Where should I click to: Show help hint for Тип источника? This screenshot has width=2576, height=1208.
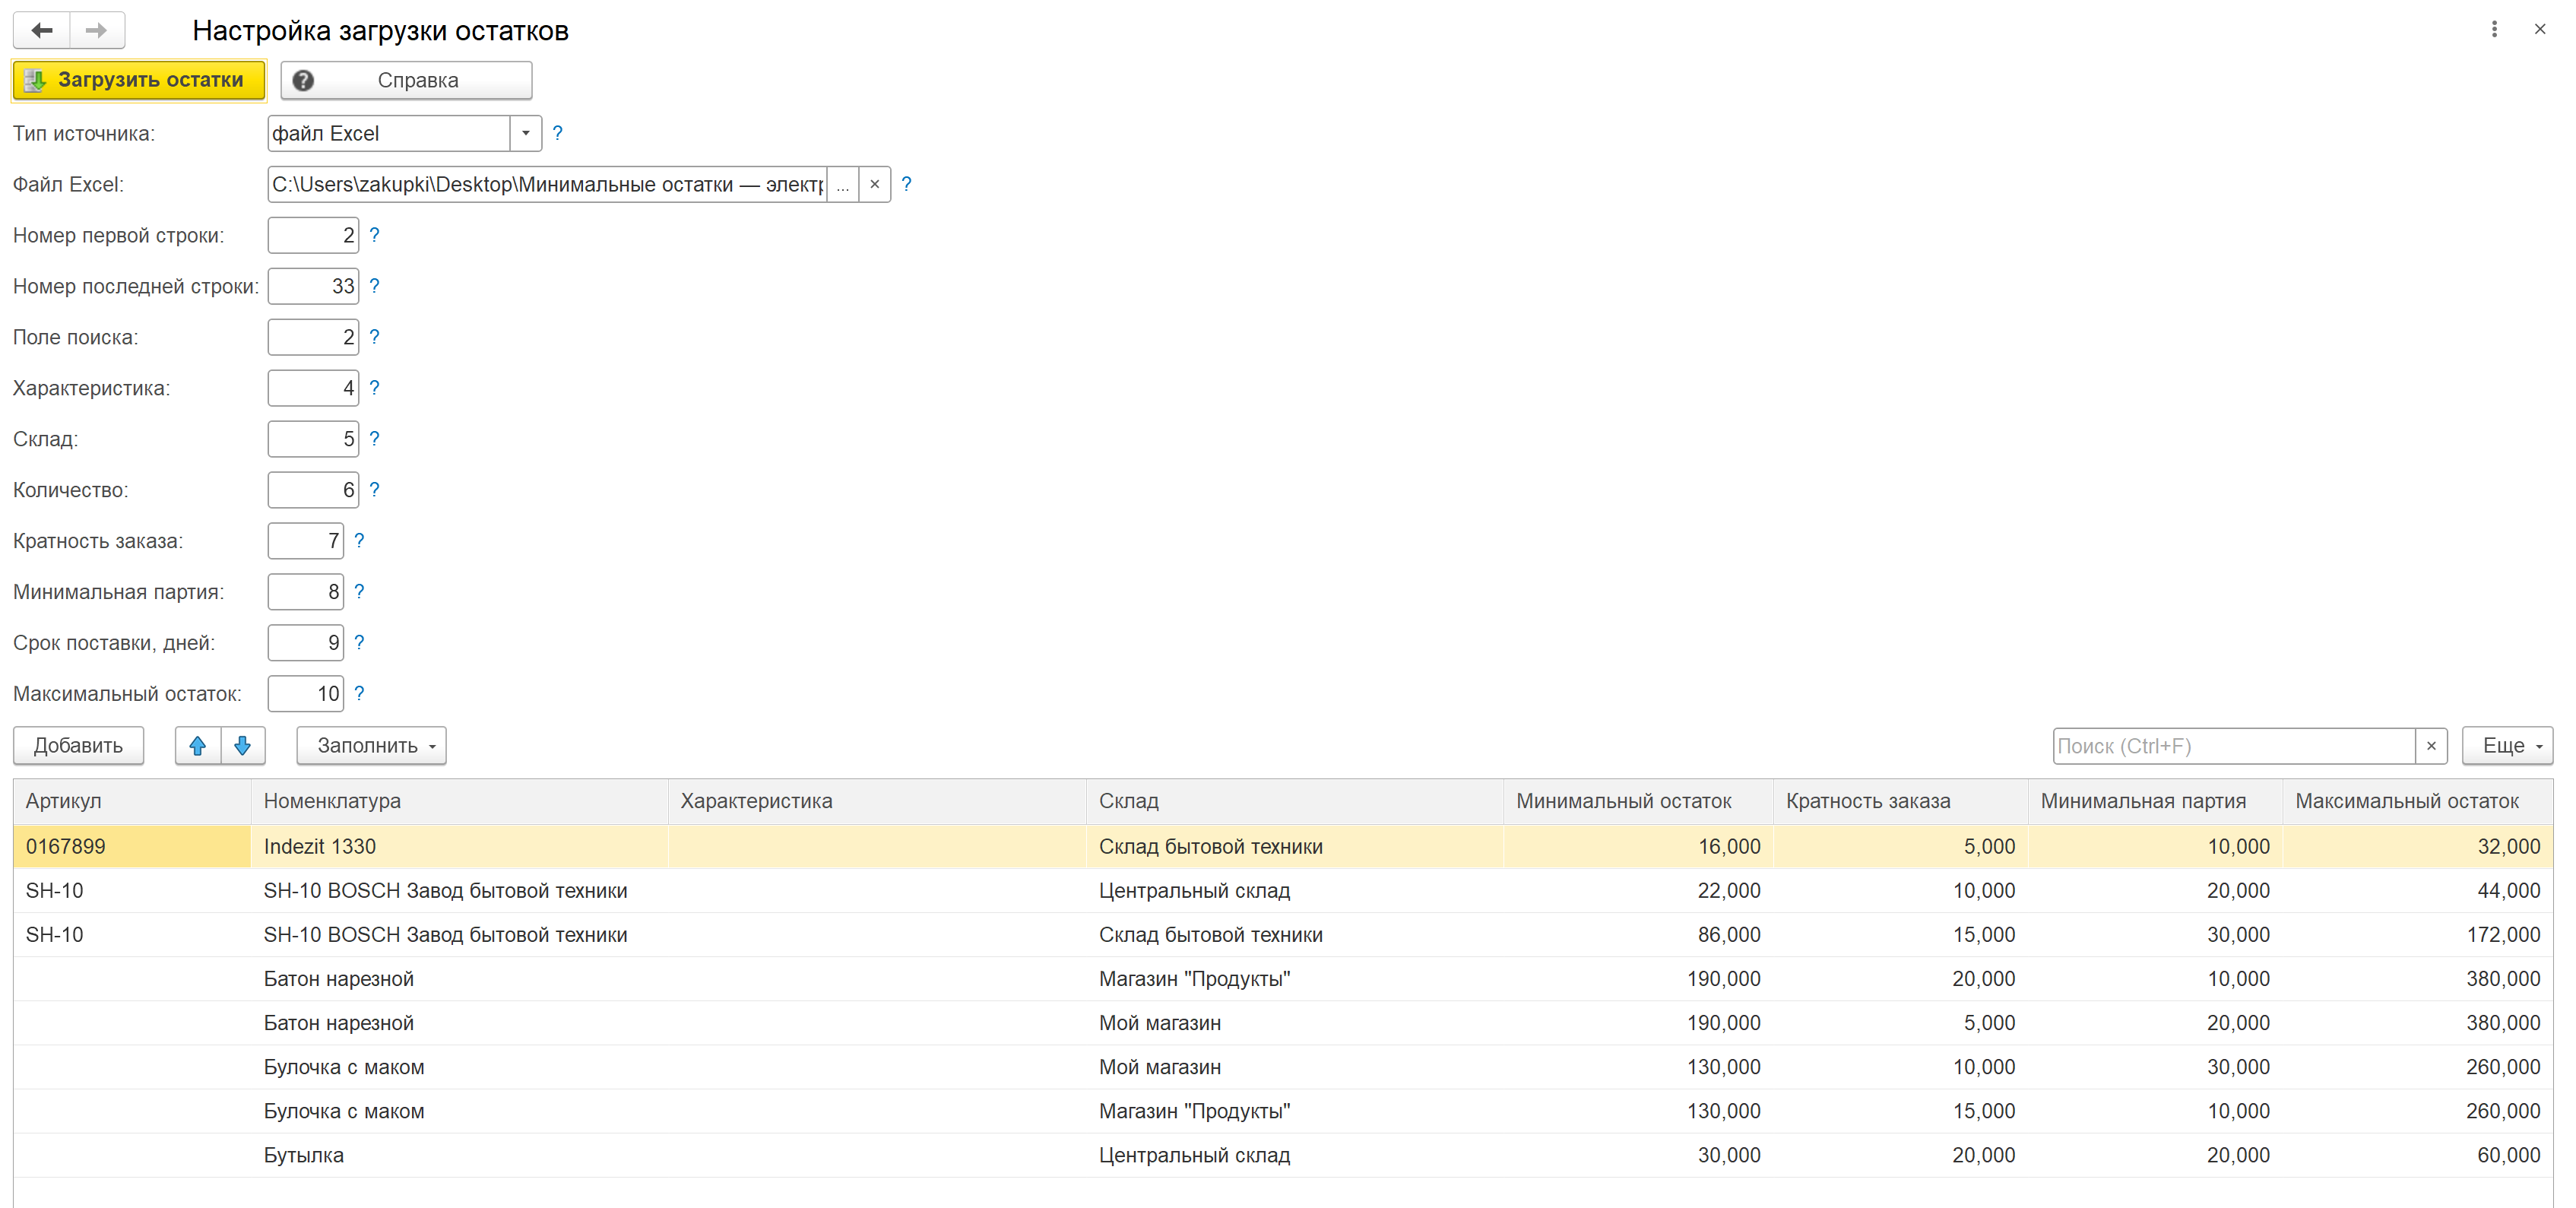(x=558, y=133)
